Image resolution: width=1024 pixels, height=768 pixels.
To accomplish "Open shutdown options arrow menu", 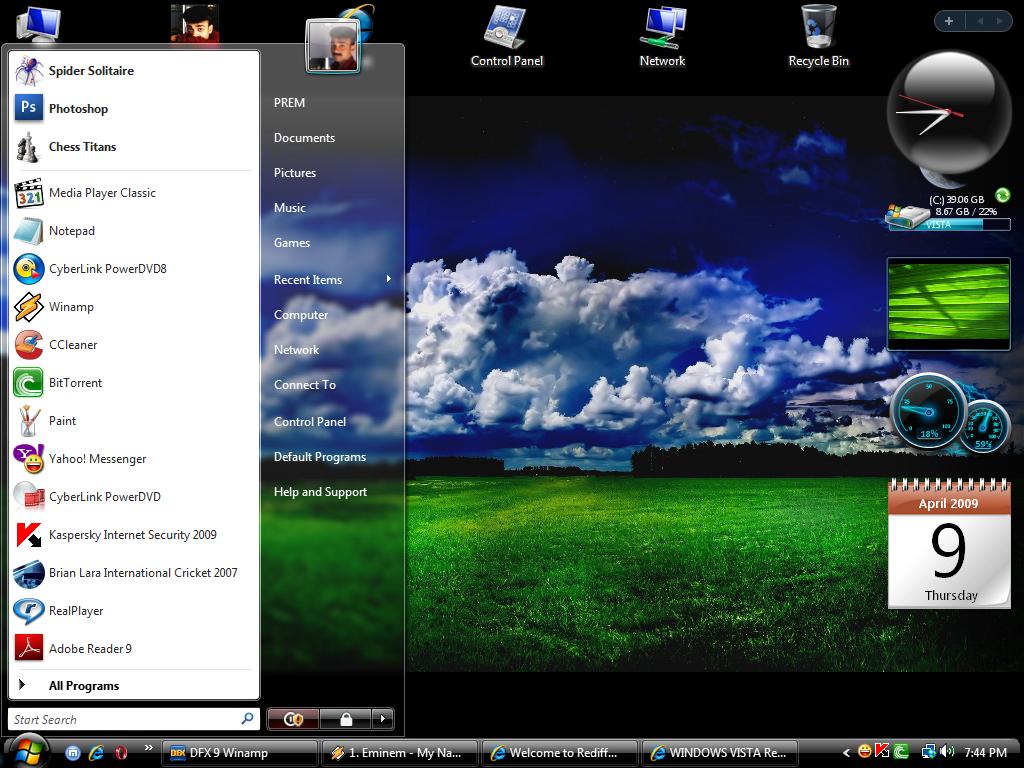I will point(383,719).
